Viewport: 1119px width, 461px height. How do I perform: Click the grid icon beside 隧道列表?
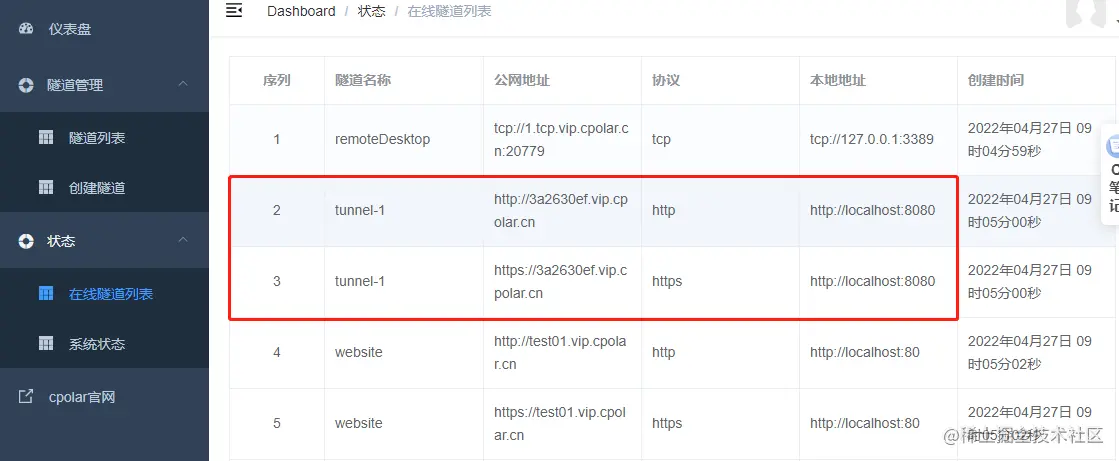pyautogui.click(x=46, y=138)
